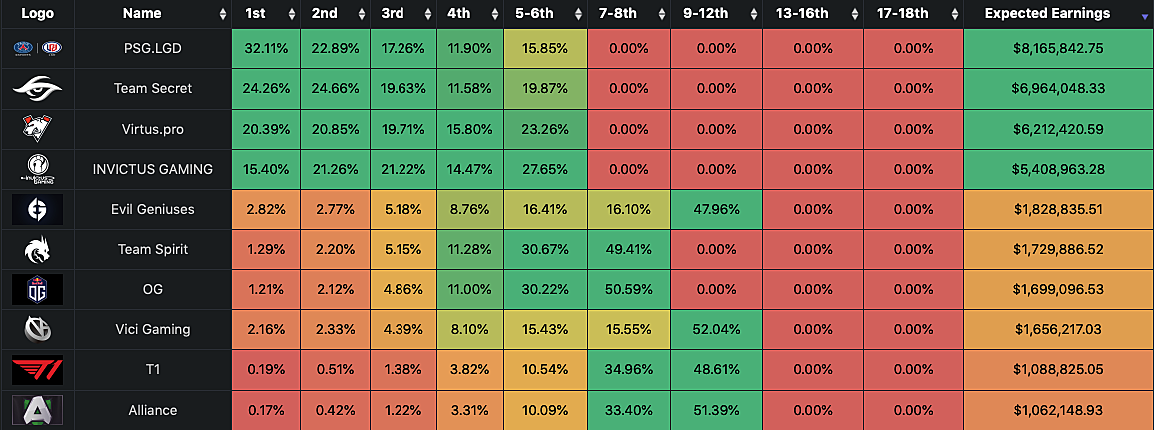This screenshot has width=1154, height=430.
Task: Click Alliance 51.39% 9-12th cell
Action: (x=716, y=410)
